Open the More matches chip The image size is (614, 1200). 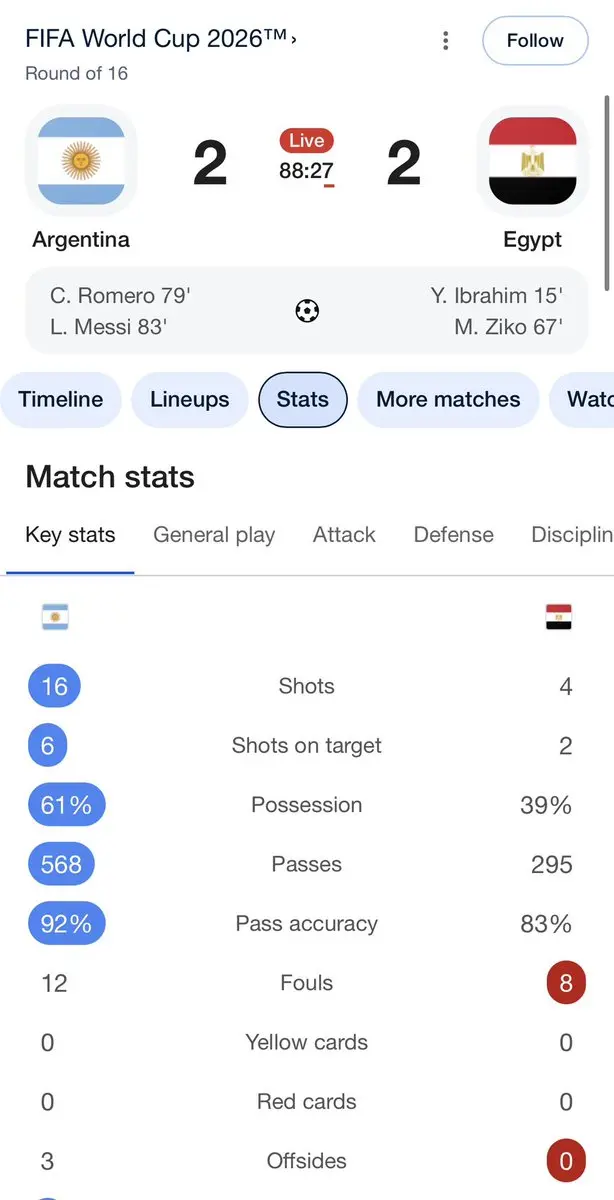(448, 400)
